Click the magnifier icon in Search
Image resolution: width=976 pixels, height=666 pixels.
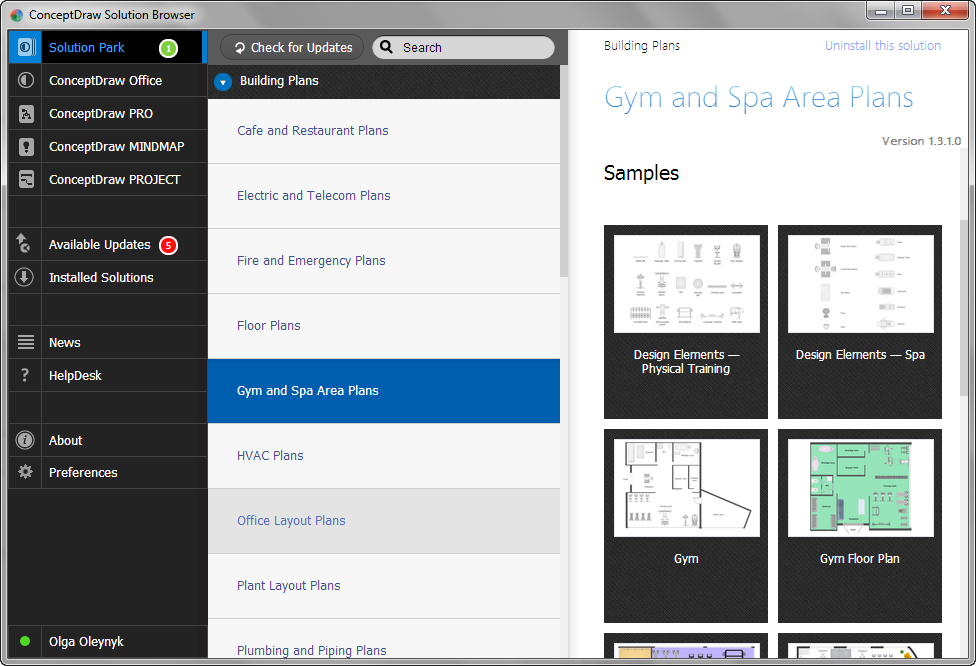coord(387,47)
